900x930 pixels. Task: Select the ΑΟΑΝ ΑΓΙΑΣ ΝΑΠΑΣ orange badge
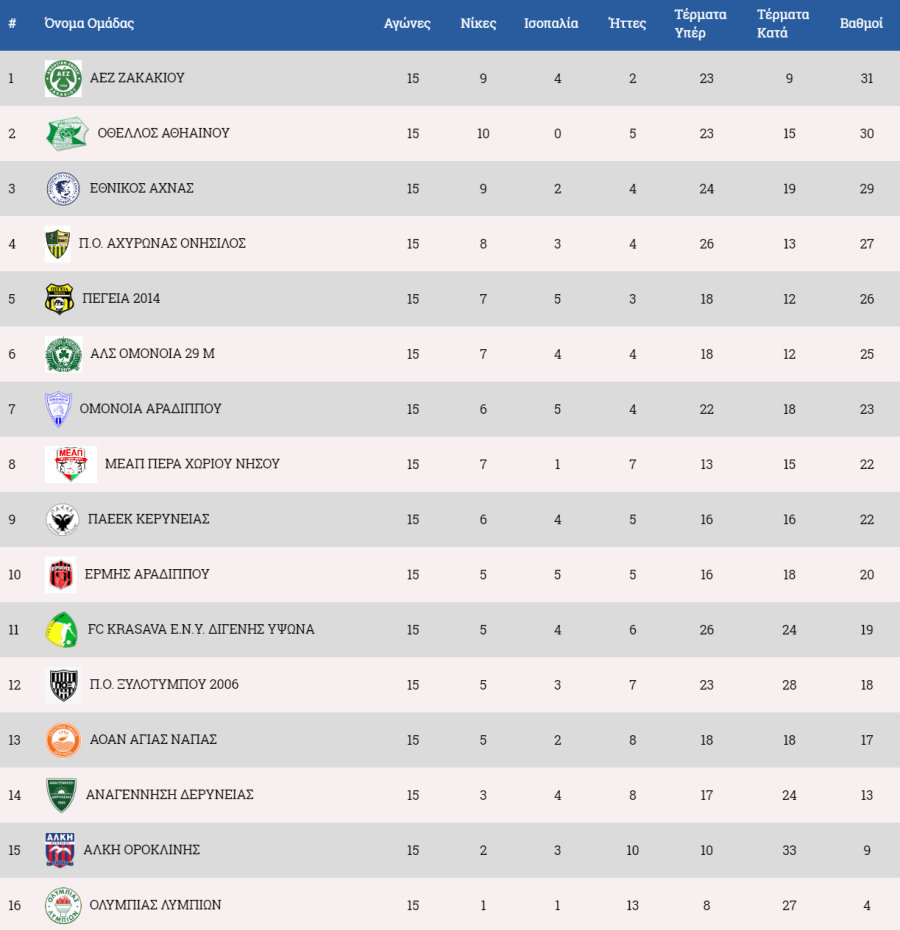click(x=63, y=740)
